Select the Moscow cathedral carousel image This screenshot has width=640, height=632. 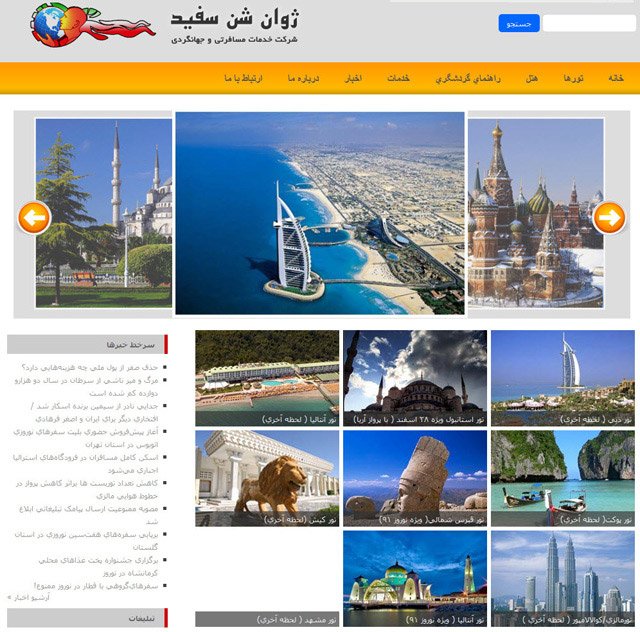[x=536, y=213]
